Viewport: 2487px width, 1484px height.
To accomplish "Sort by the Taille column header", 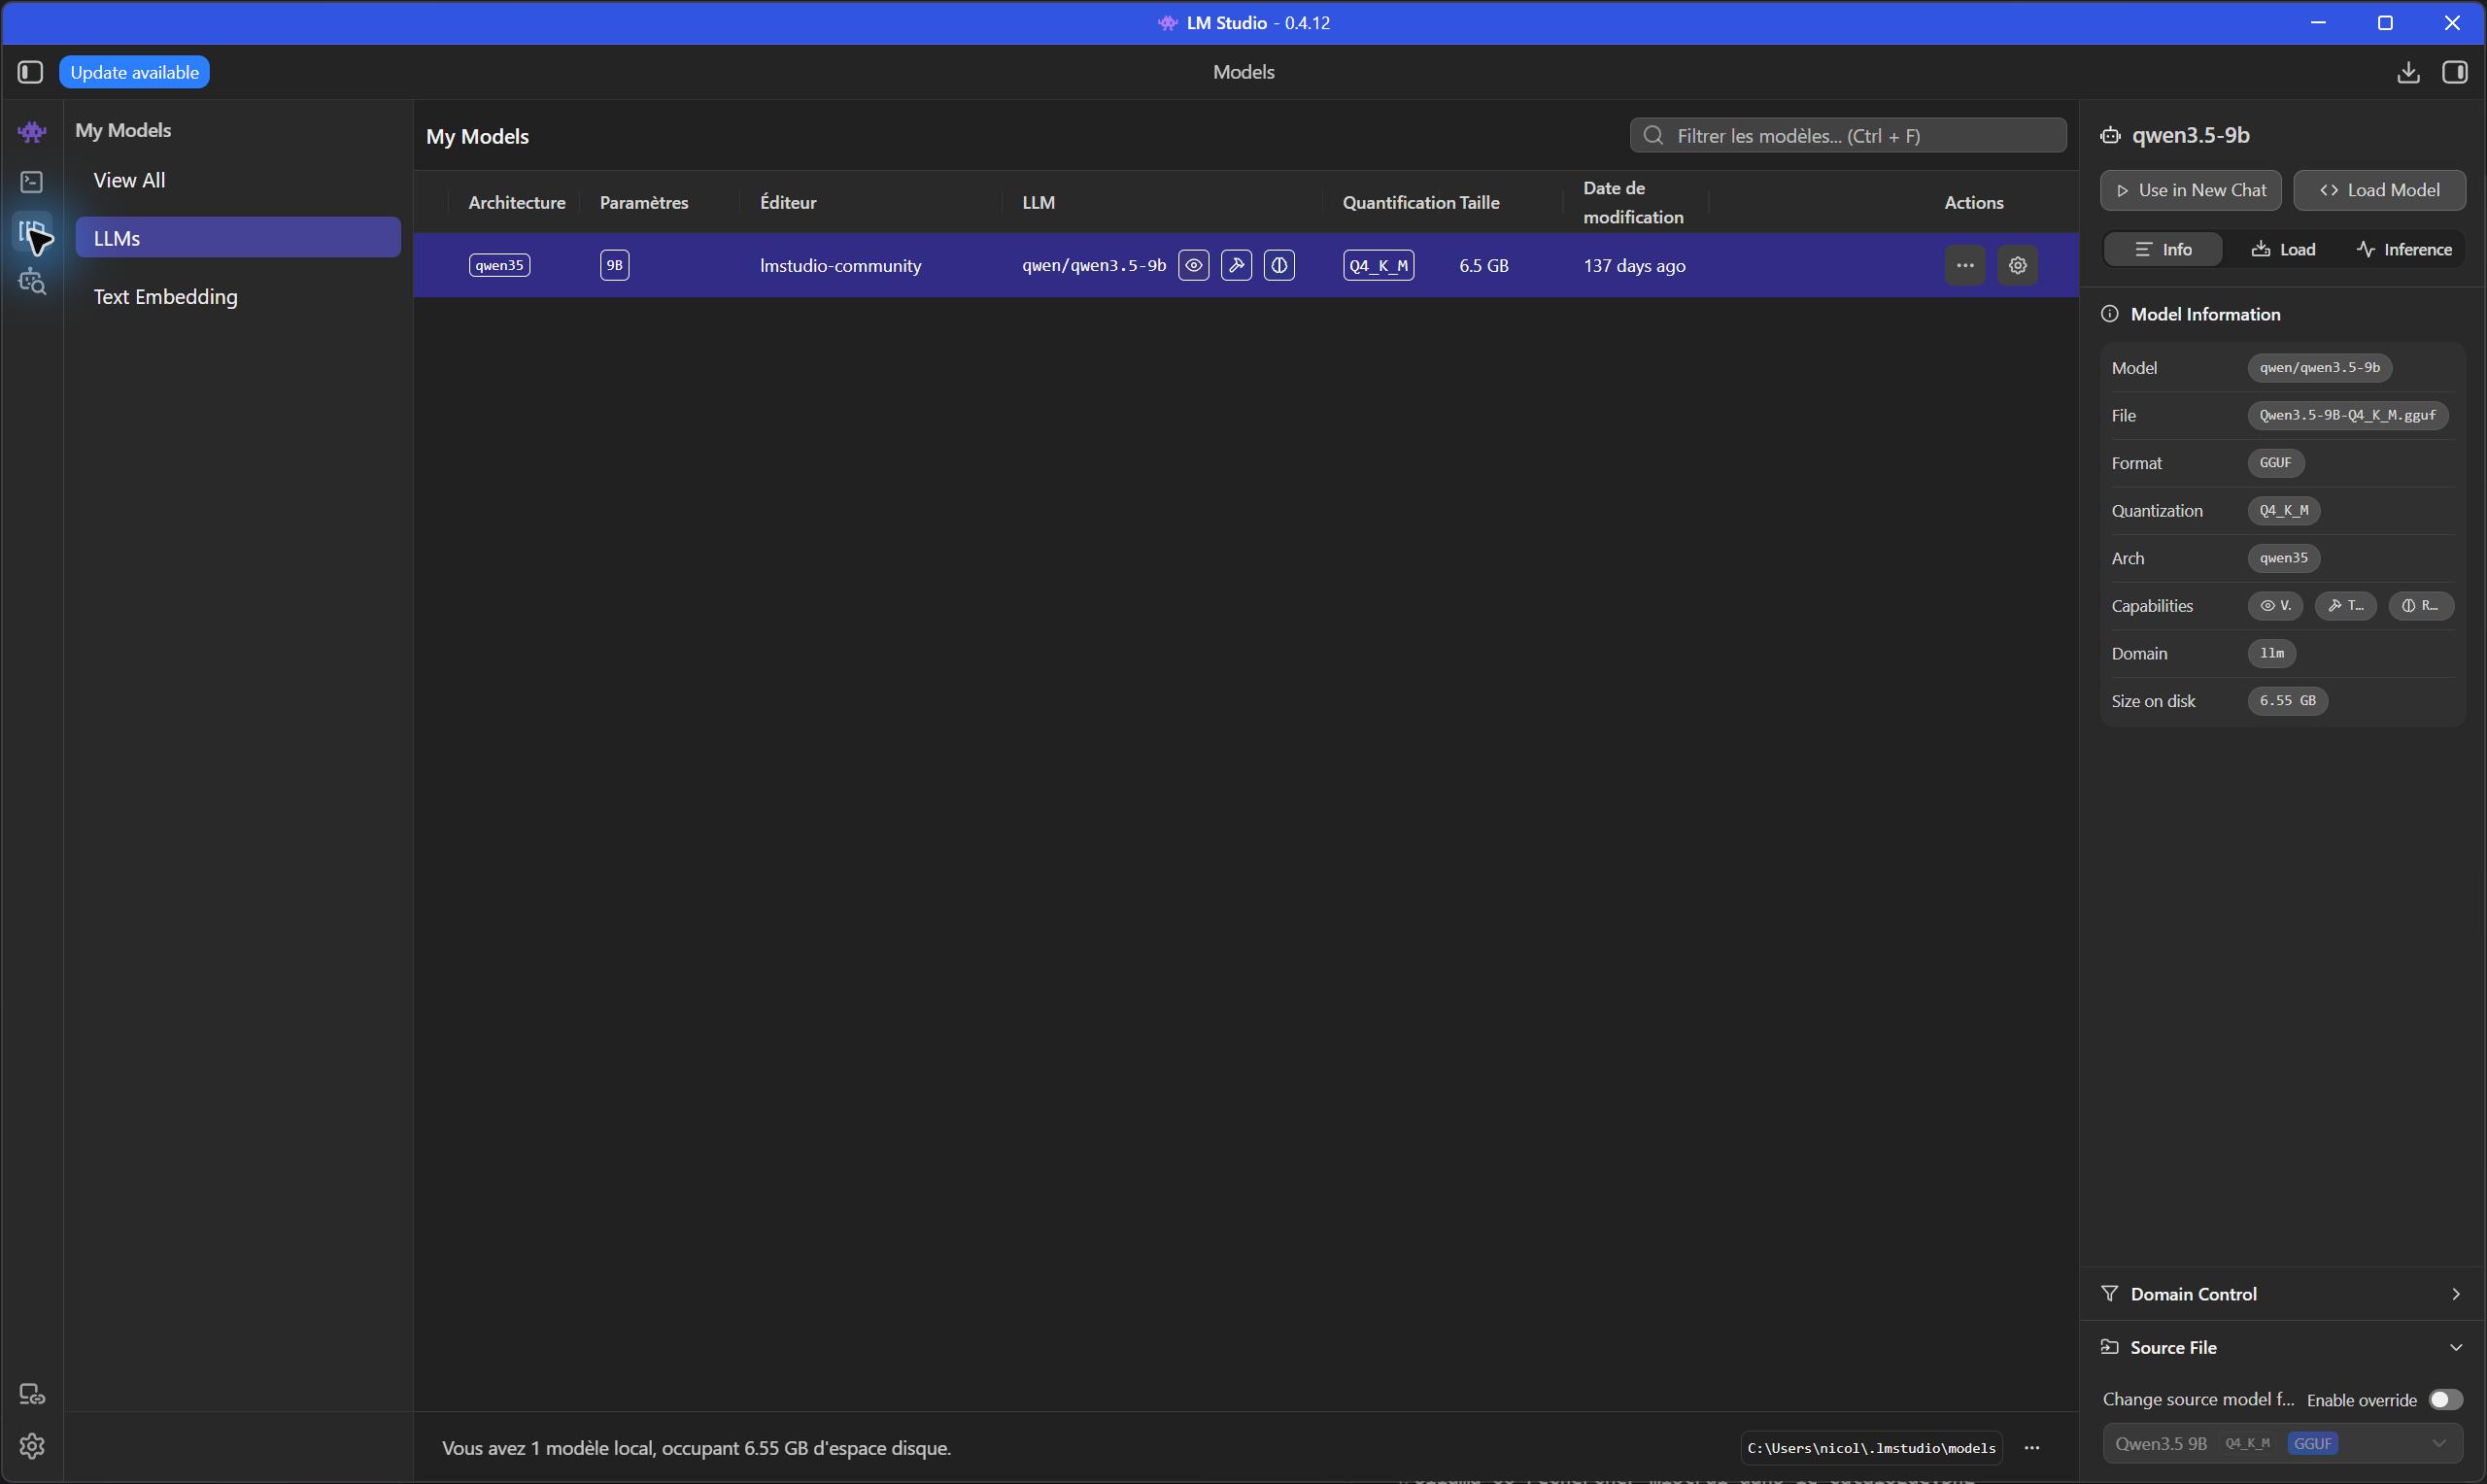I will tap(1479, 202).
